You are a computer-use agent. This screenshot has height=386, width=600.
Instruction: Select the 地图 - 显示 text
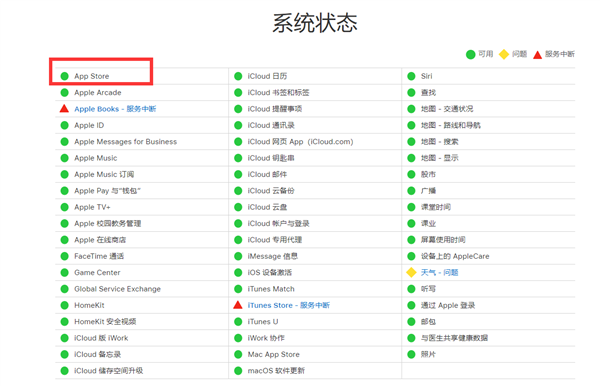coord(440,158)
